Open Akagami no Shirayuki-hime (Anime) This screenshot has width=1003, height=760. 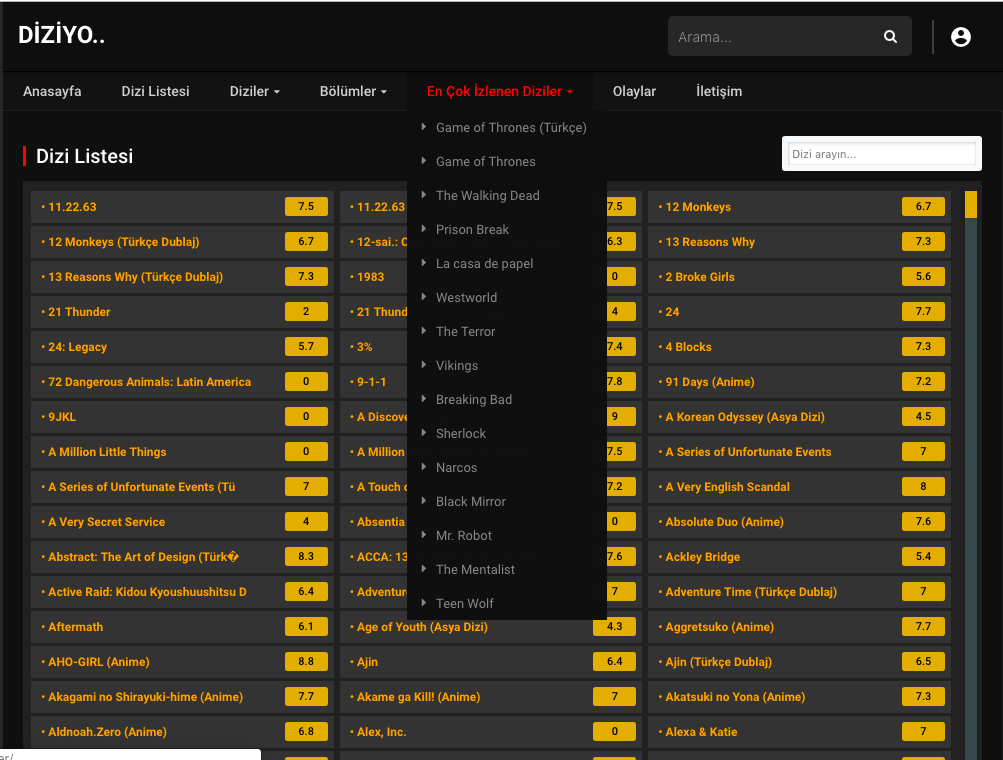pos(145,697)
